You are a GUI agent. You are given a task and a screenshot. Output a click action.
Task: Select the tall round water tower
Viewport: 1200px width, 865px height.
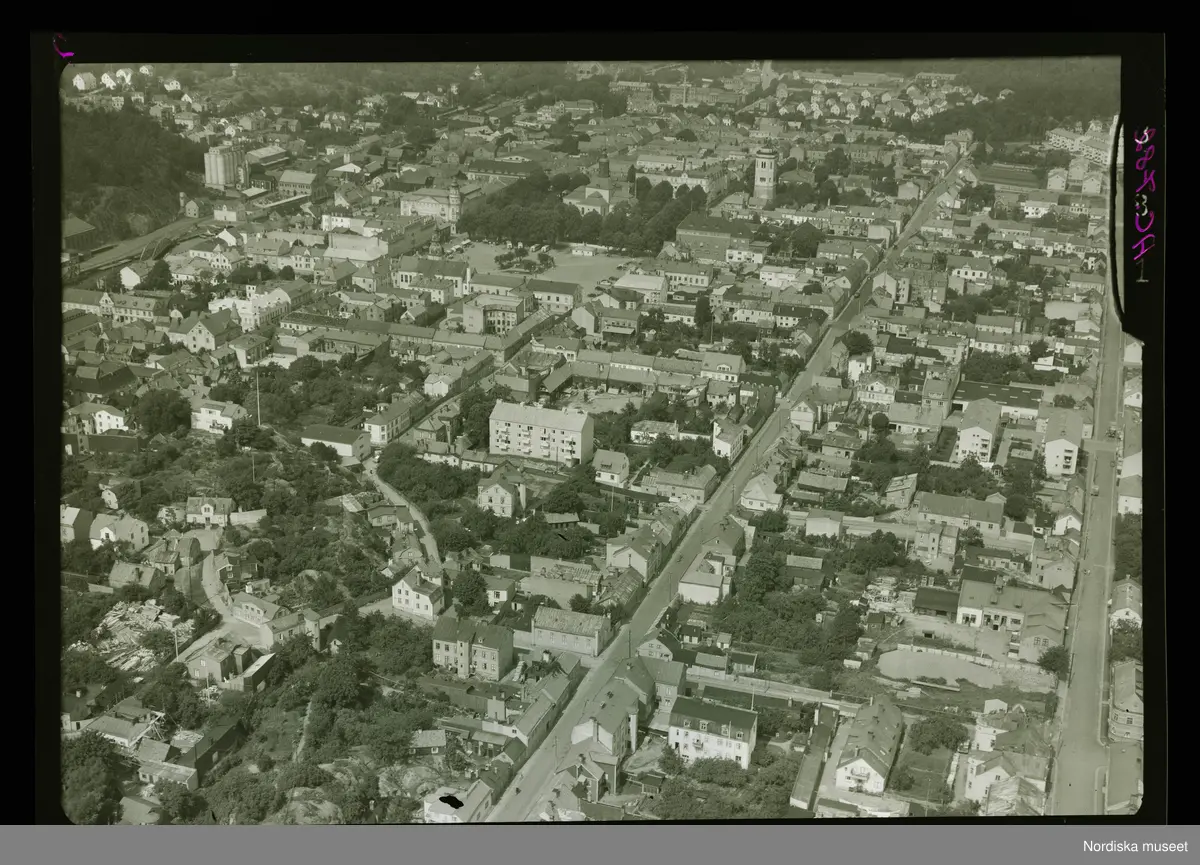[x=765, y=174]
